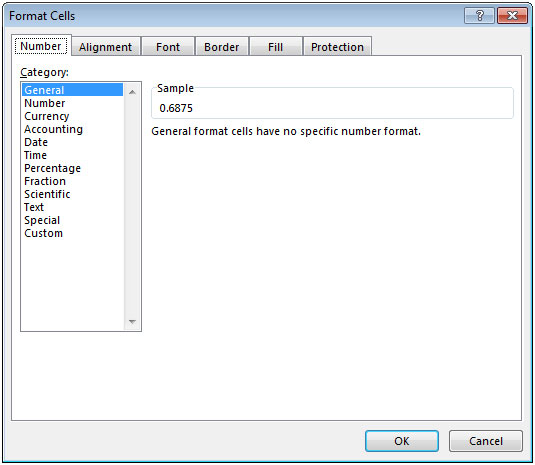Select the Number tab
The image size is (535, 465).
pos(41,46)
